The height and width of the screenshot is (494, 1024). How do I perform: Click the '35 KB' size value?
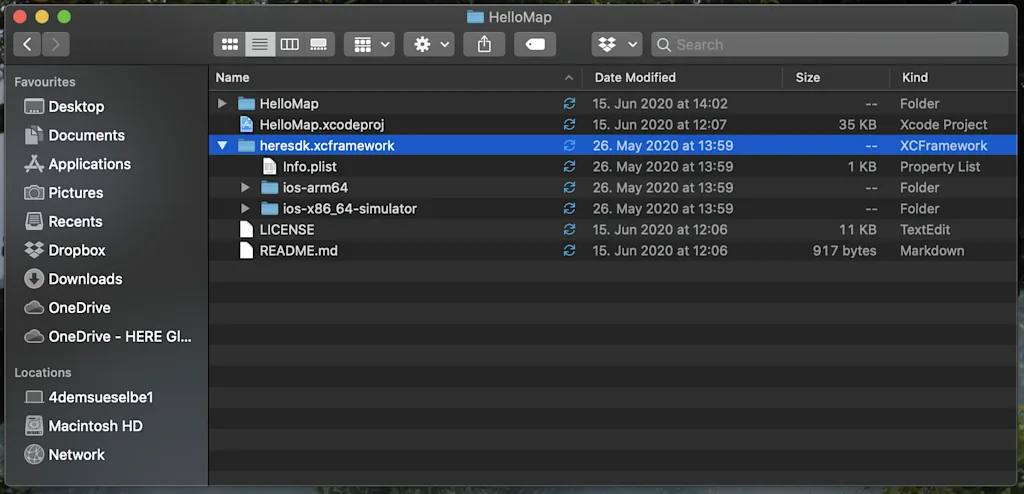click(x=857, y=124)
